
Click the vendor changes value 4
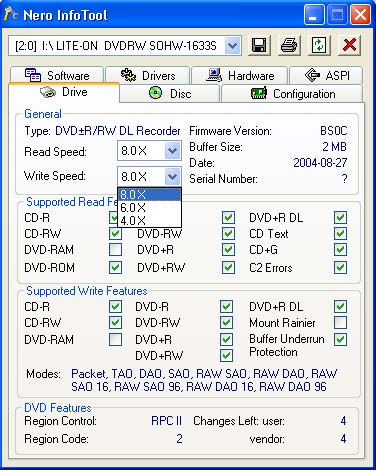pyautogui.click(x=343, y=439)
